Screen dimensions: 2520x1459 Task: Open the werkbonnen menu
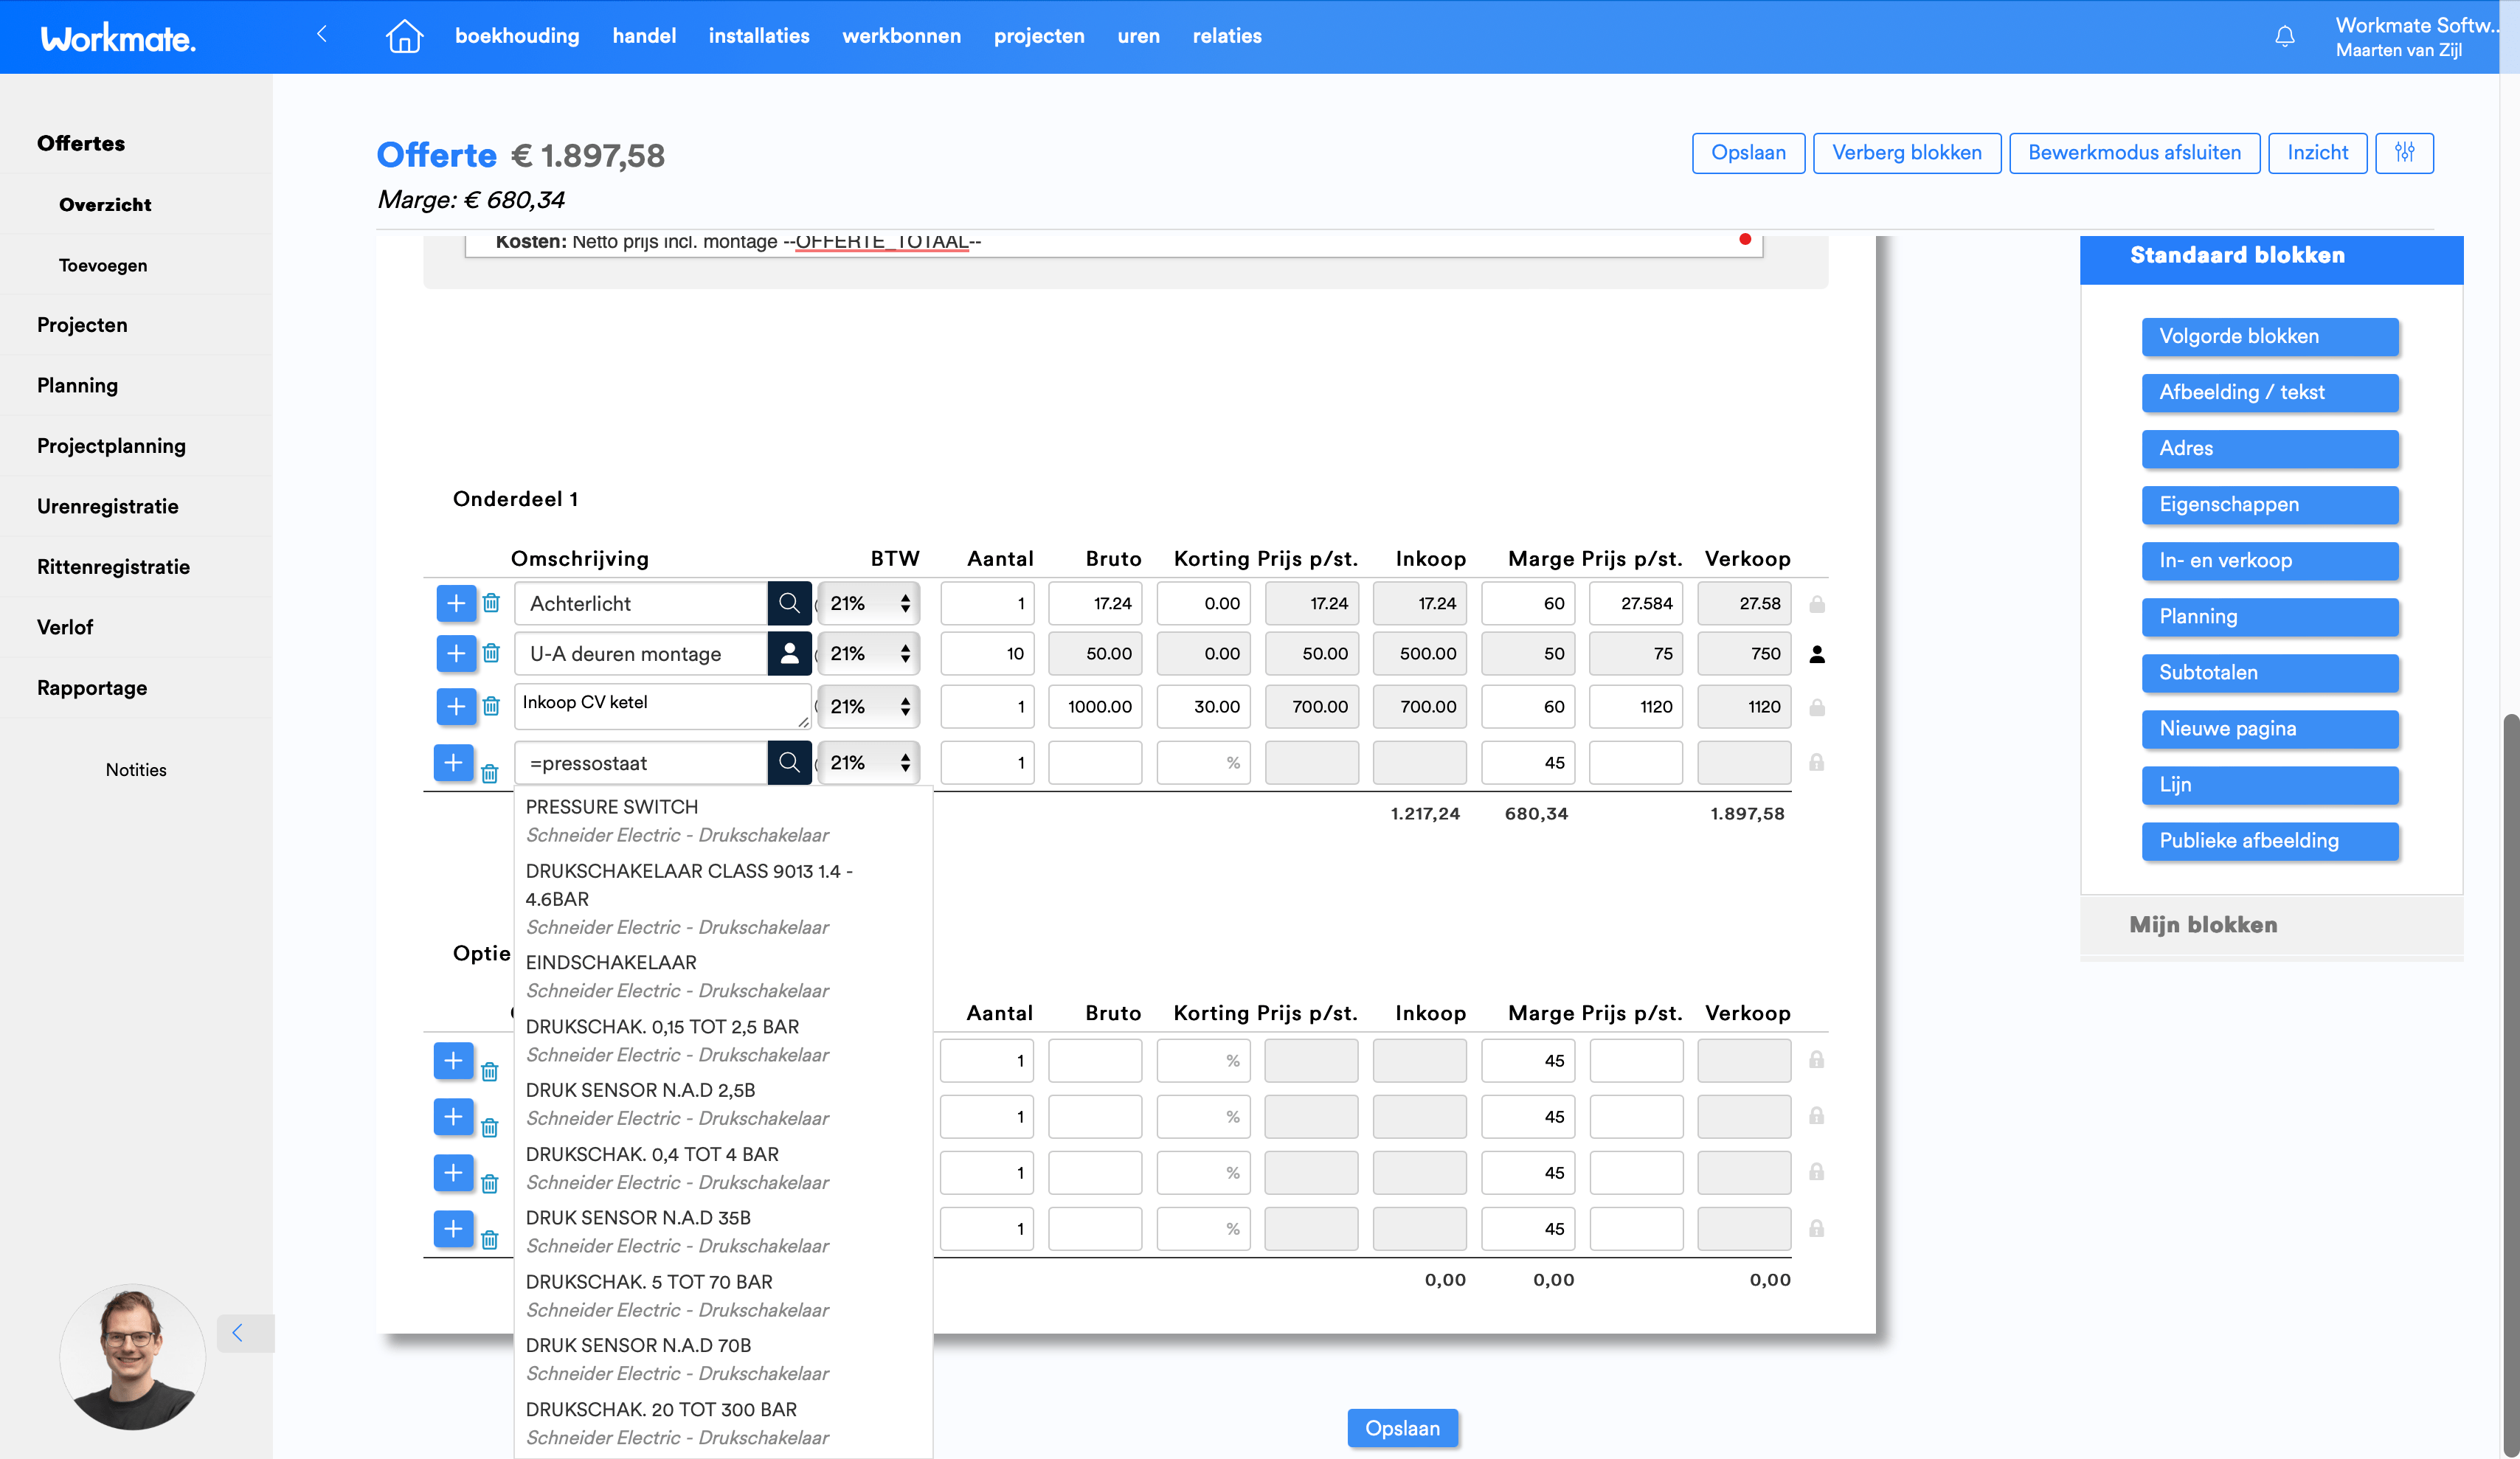[901, 36]
